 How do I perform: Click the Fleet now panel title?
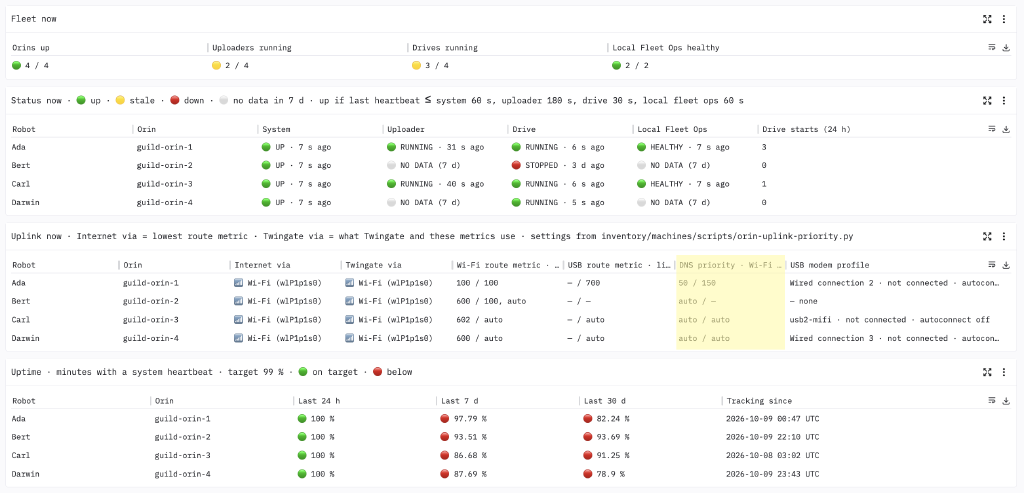pos(33,19)
